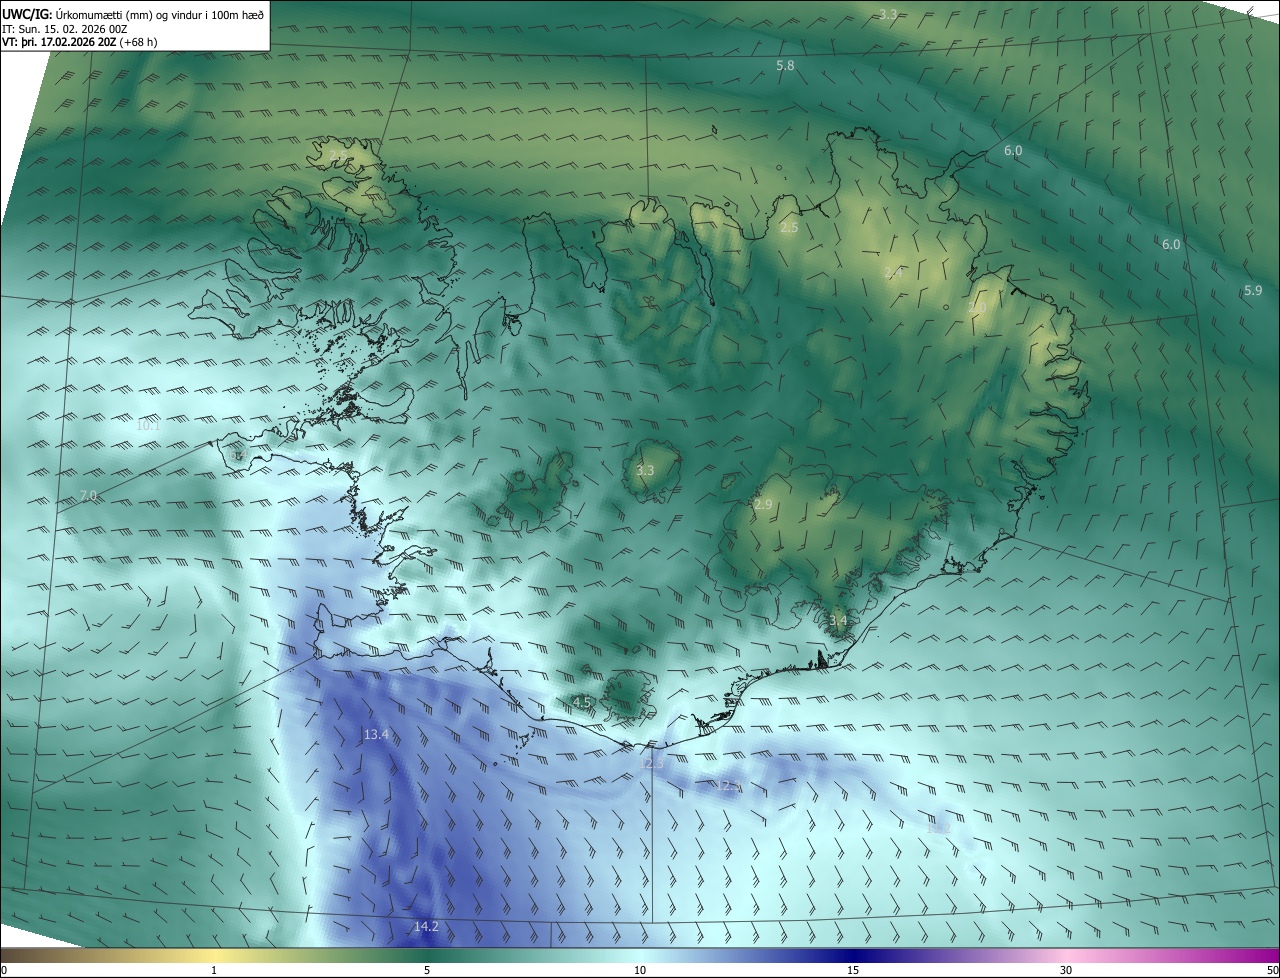Image resolution: width=1280 pixels, height=978 pixels.
Task: Click the 4.5 value near the south coast
Action: tap(582, 703)
